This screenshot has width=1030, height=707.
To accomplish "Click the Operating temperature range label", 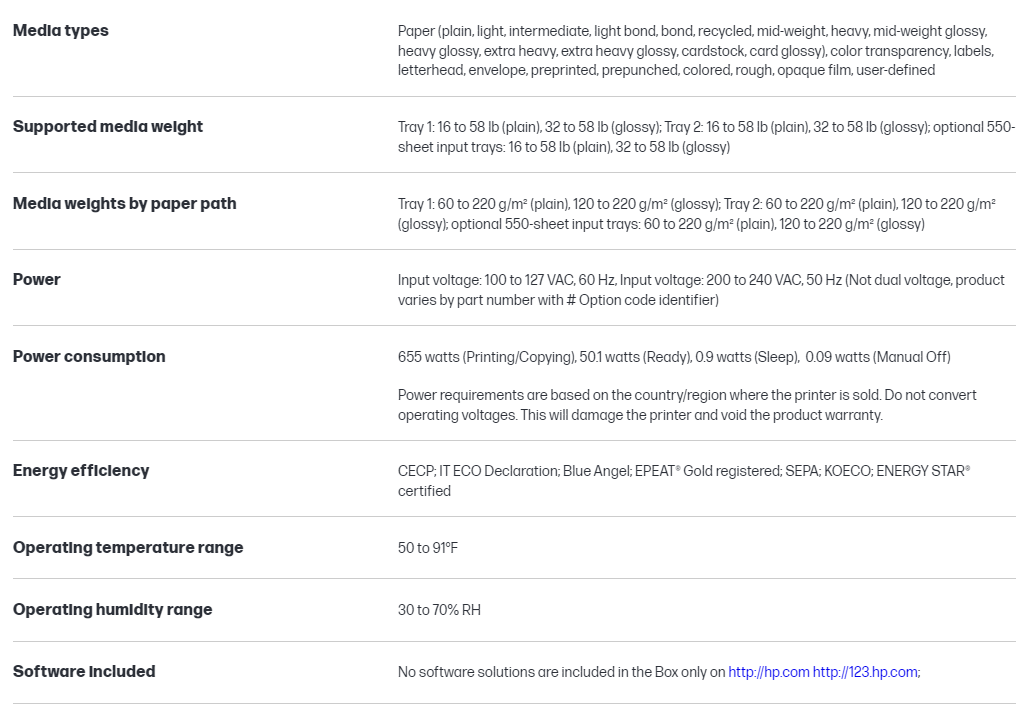I will pos(128,547).
